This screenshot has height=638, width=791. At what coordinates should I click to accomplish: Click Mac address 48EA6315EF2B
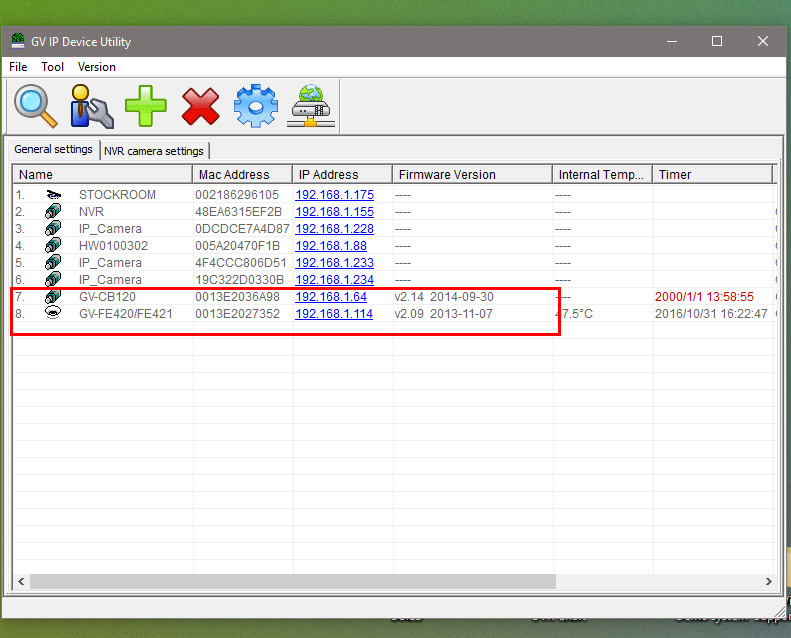click(238, 212)
